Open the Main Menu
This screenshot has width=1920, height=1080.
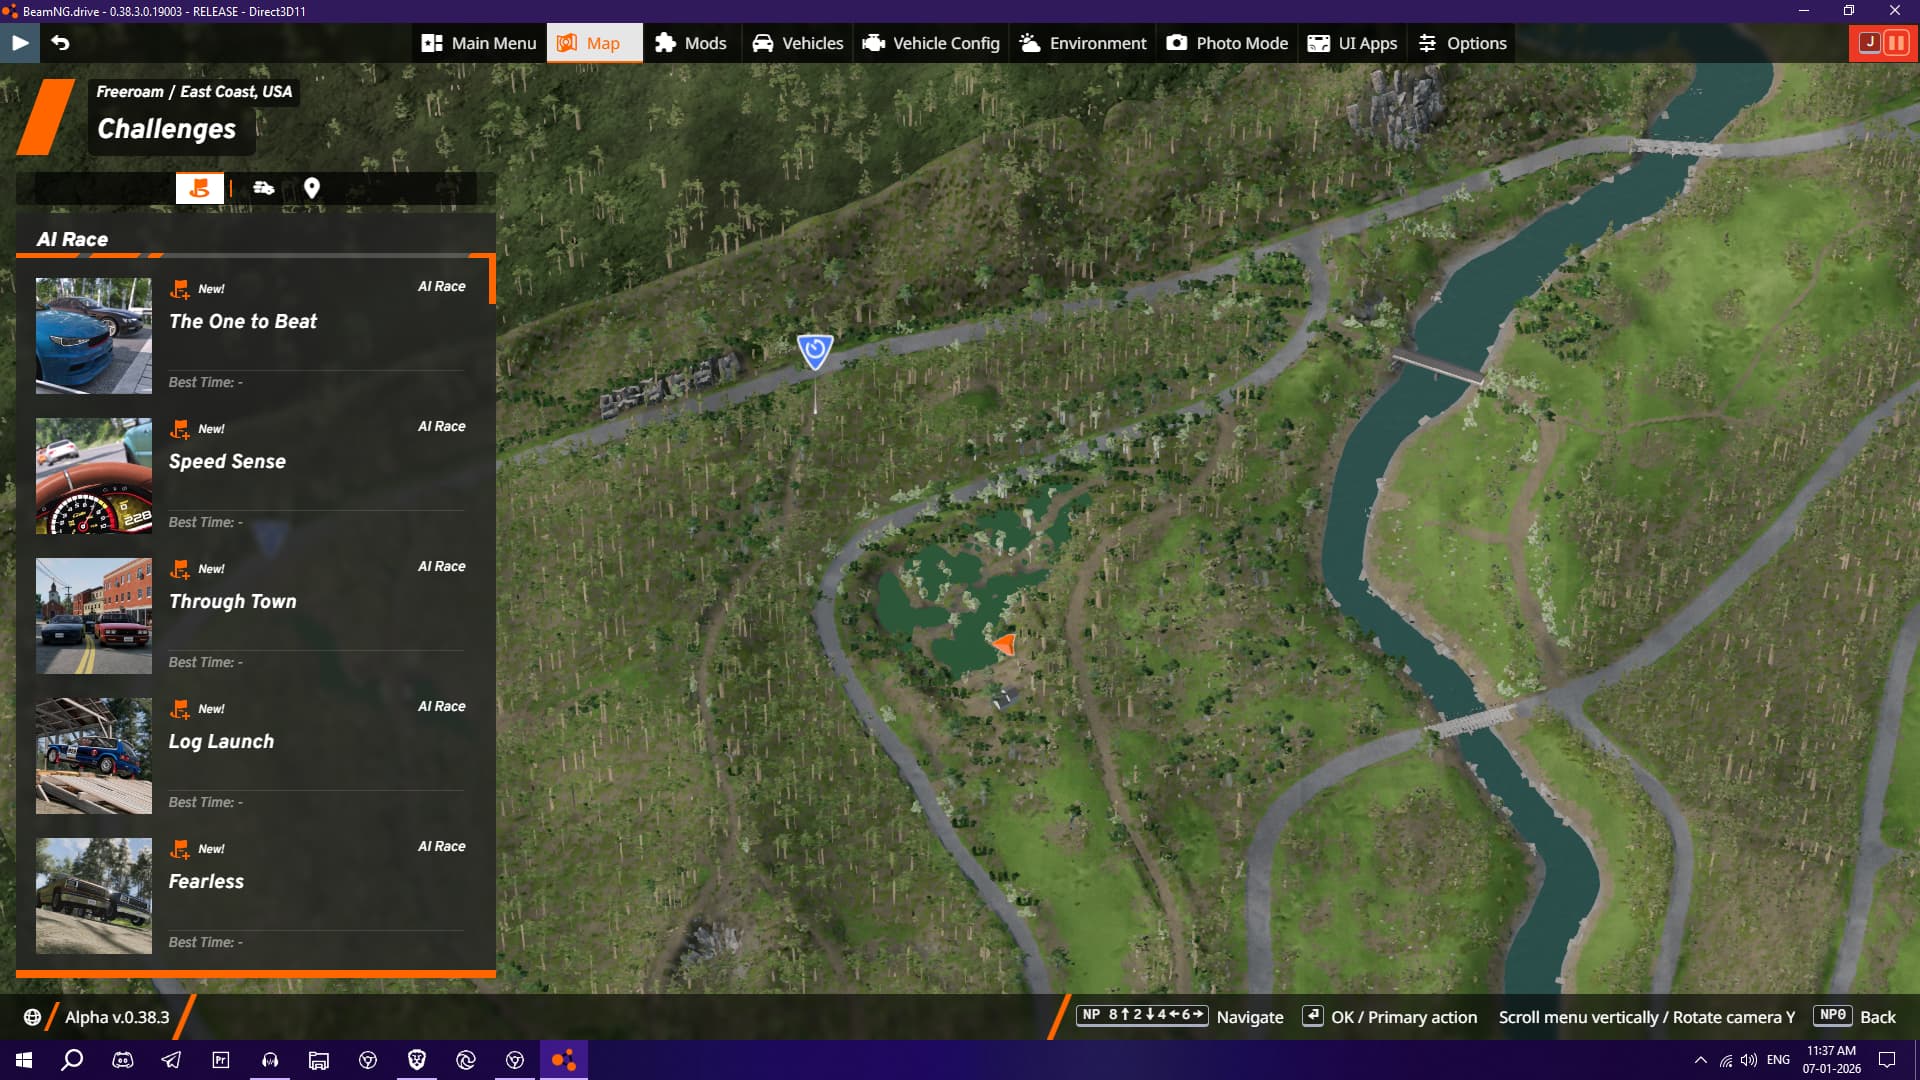coord(479,43)
